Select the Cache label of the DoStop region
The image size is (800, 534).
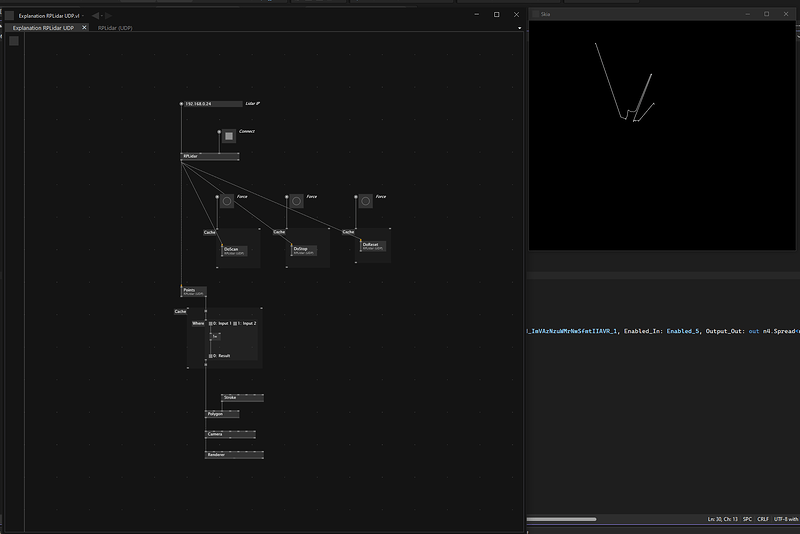pyautogui.click(x=279, y=232)
